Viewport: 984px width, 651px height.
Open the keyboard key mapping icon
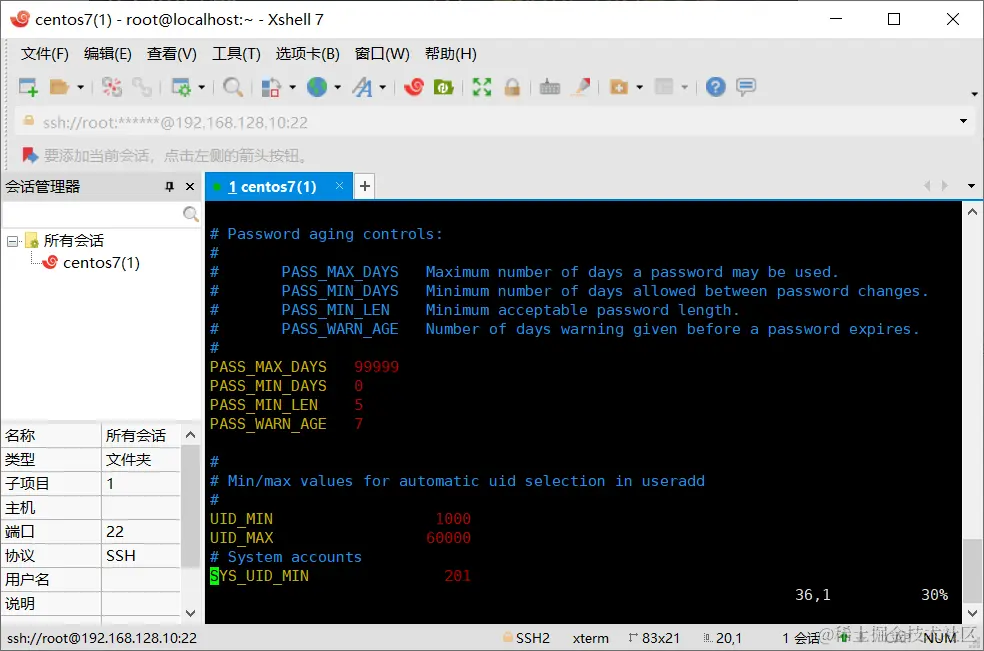(x=550, y=87)
